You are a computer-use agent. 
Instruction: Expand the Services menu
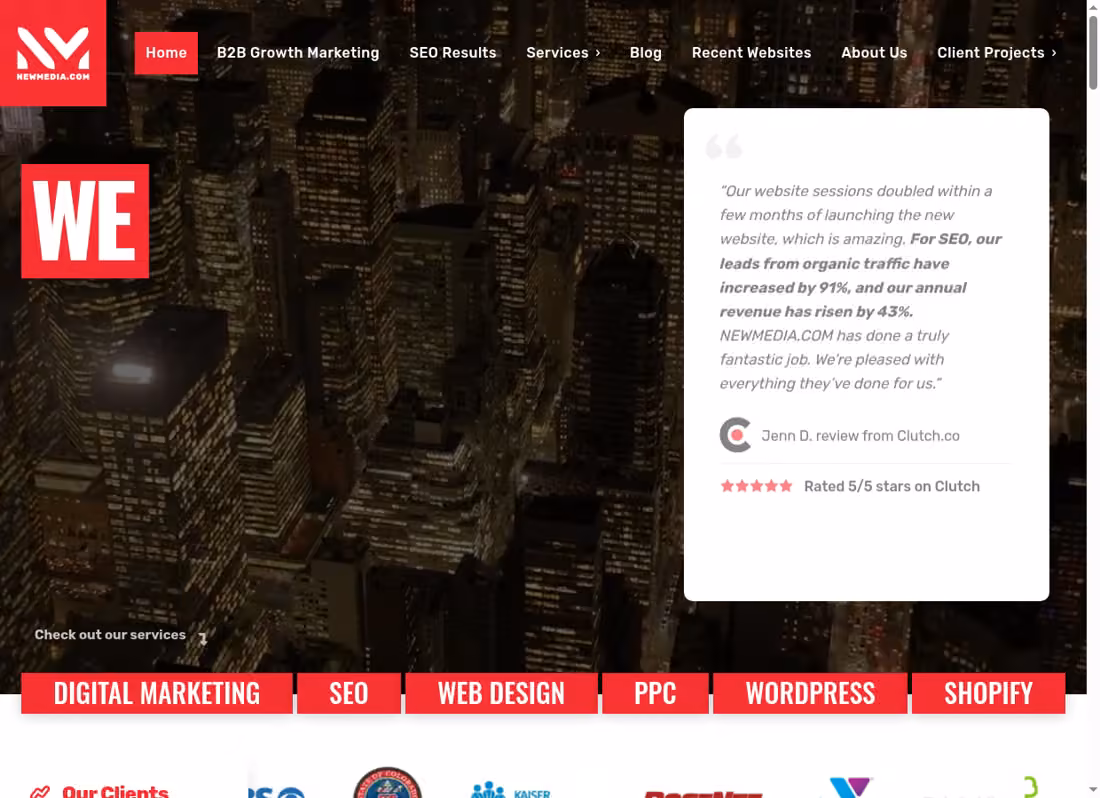pos(563,53)
